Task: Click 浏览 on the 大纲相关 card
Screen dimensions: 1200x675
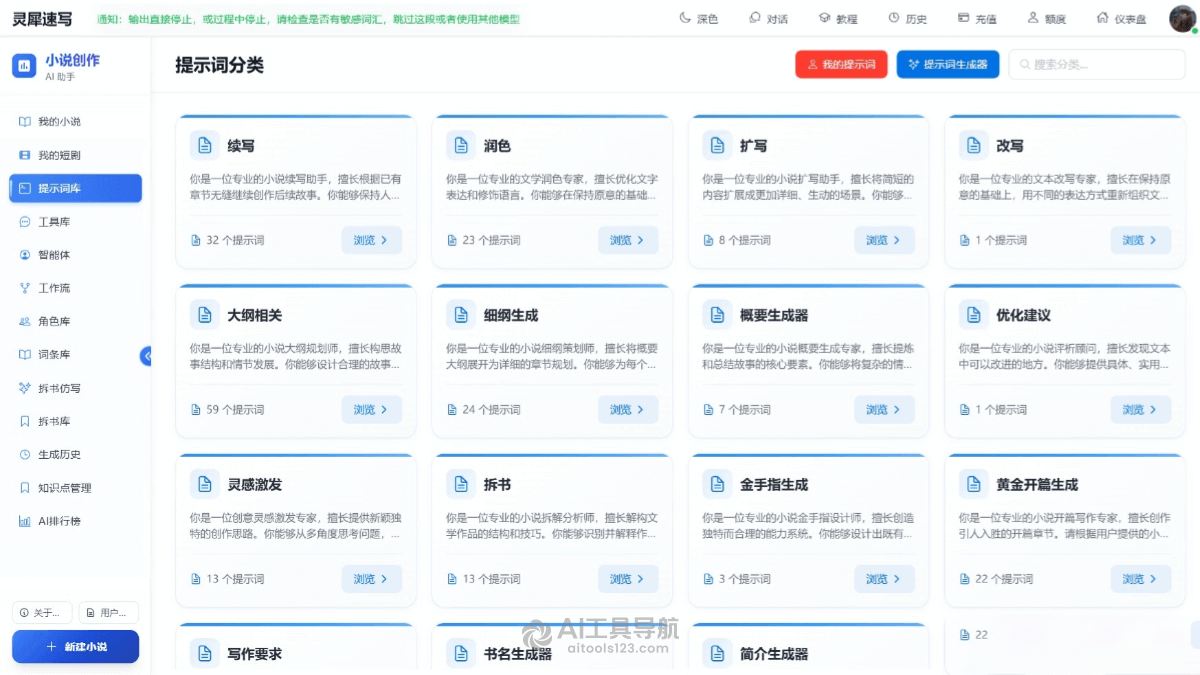Action: pyautogui.click(x=372, y=409)
